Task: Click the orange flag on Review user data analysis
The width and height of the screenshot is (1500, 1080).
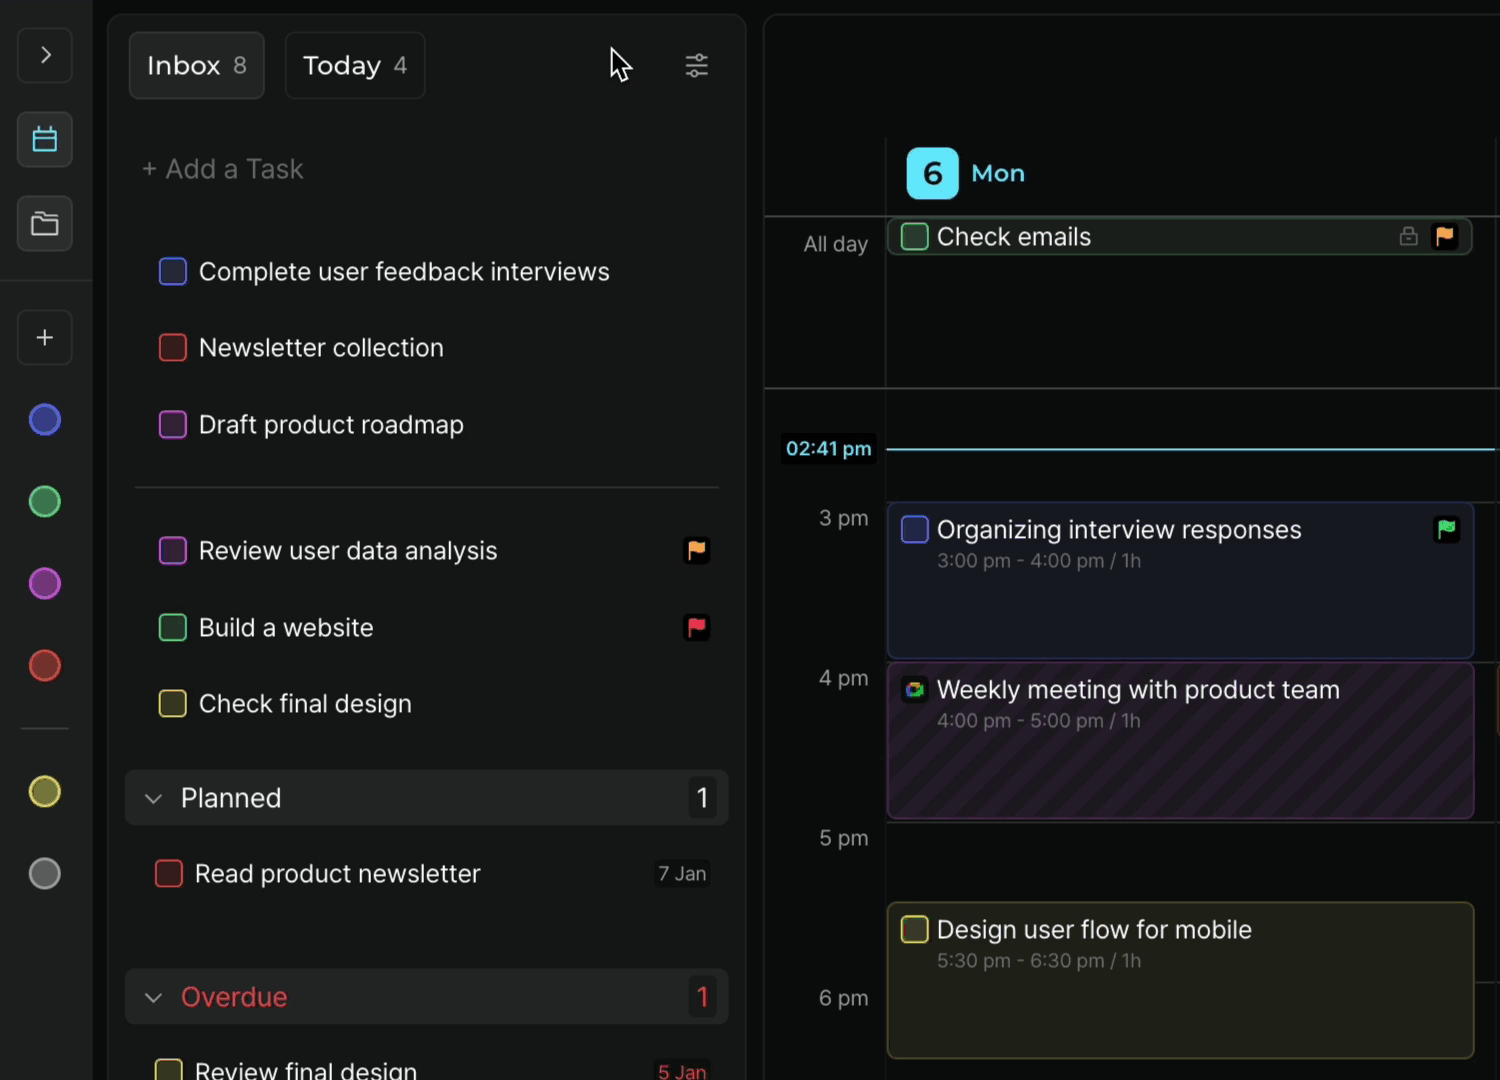Action: pyautogui.click(x=696, y=551)
